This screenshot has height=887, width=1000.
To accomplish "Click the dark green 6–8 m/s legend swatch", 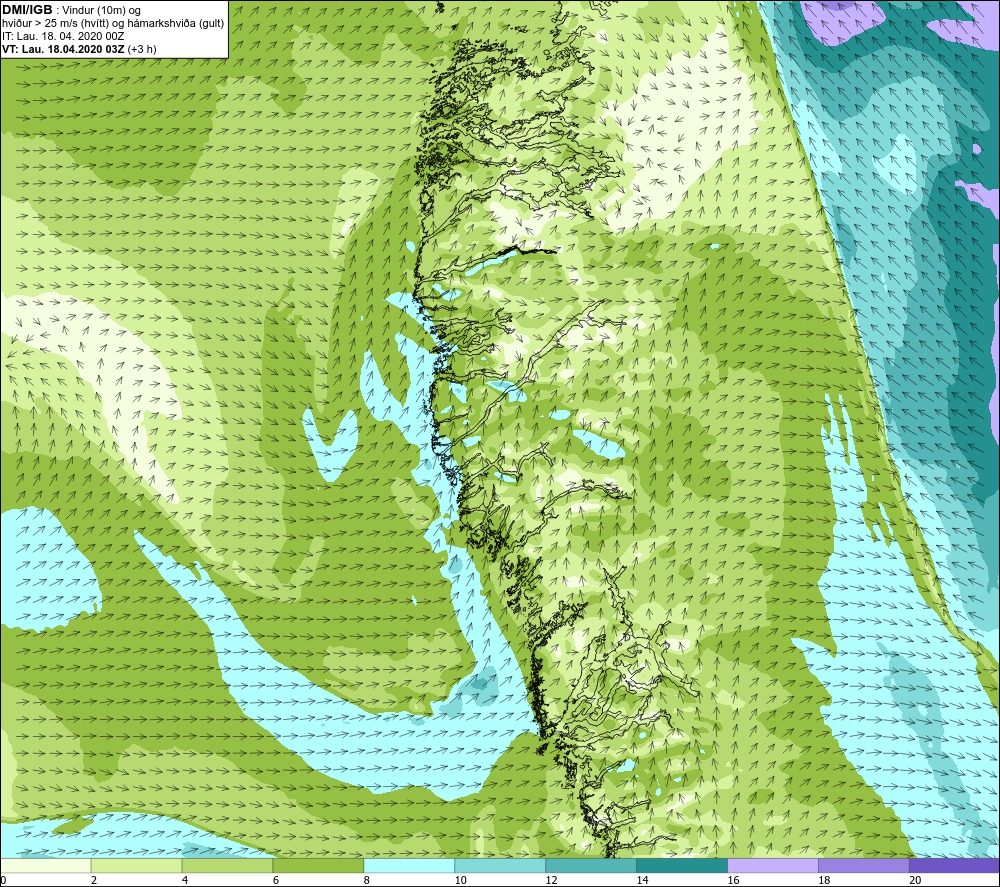I will [x=318, y=866].
